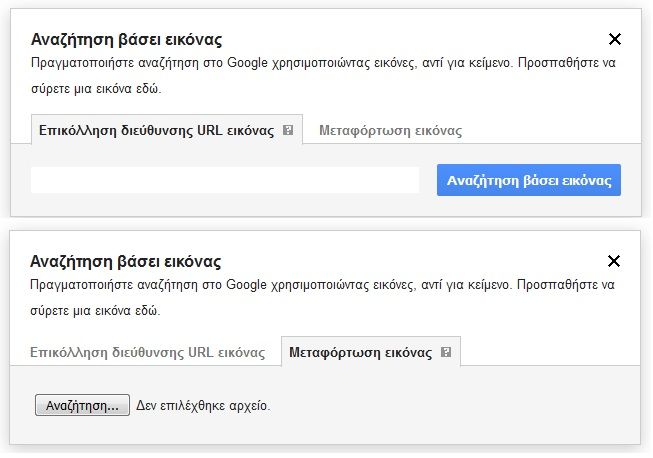
Task: Click the bold heading above the URL tab dialog
Action: pyautogui.click(x=127, y=40)
